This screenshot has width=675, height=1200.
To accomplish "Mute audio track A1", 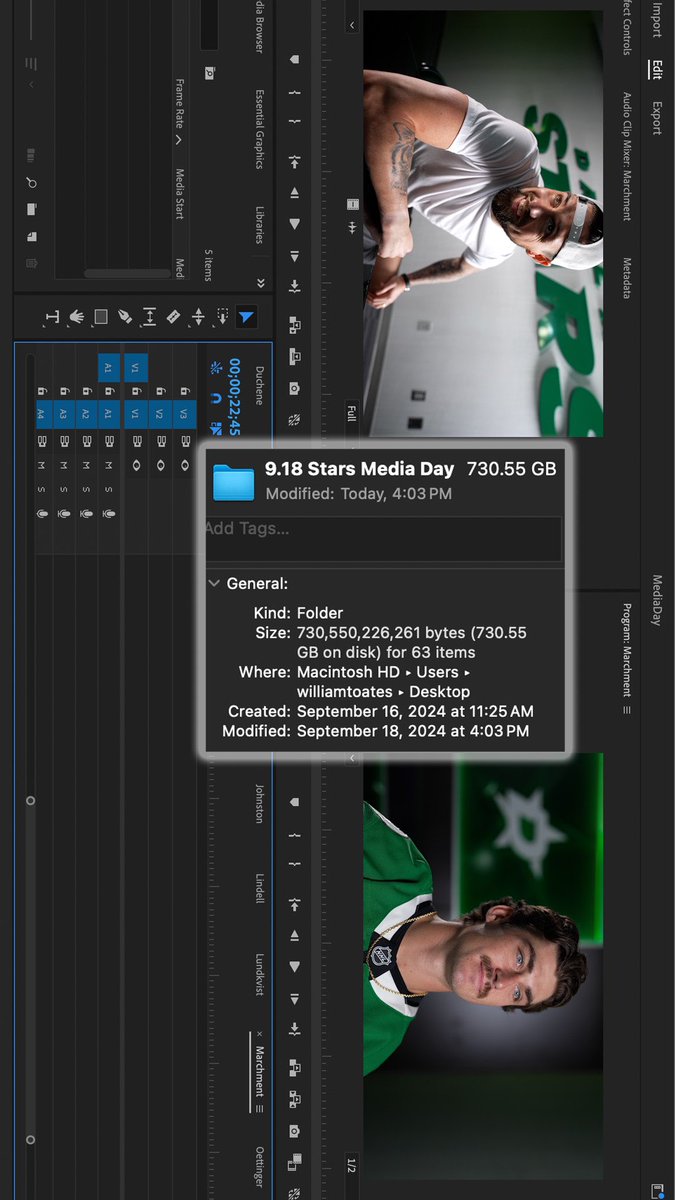I will pos(109,465).
